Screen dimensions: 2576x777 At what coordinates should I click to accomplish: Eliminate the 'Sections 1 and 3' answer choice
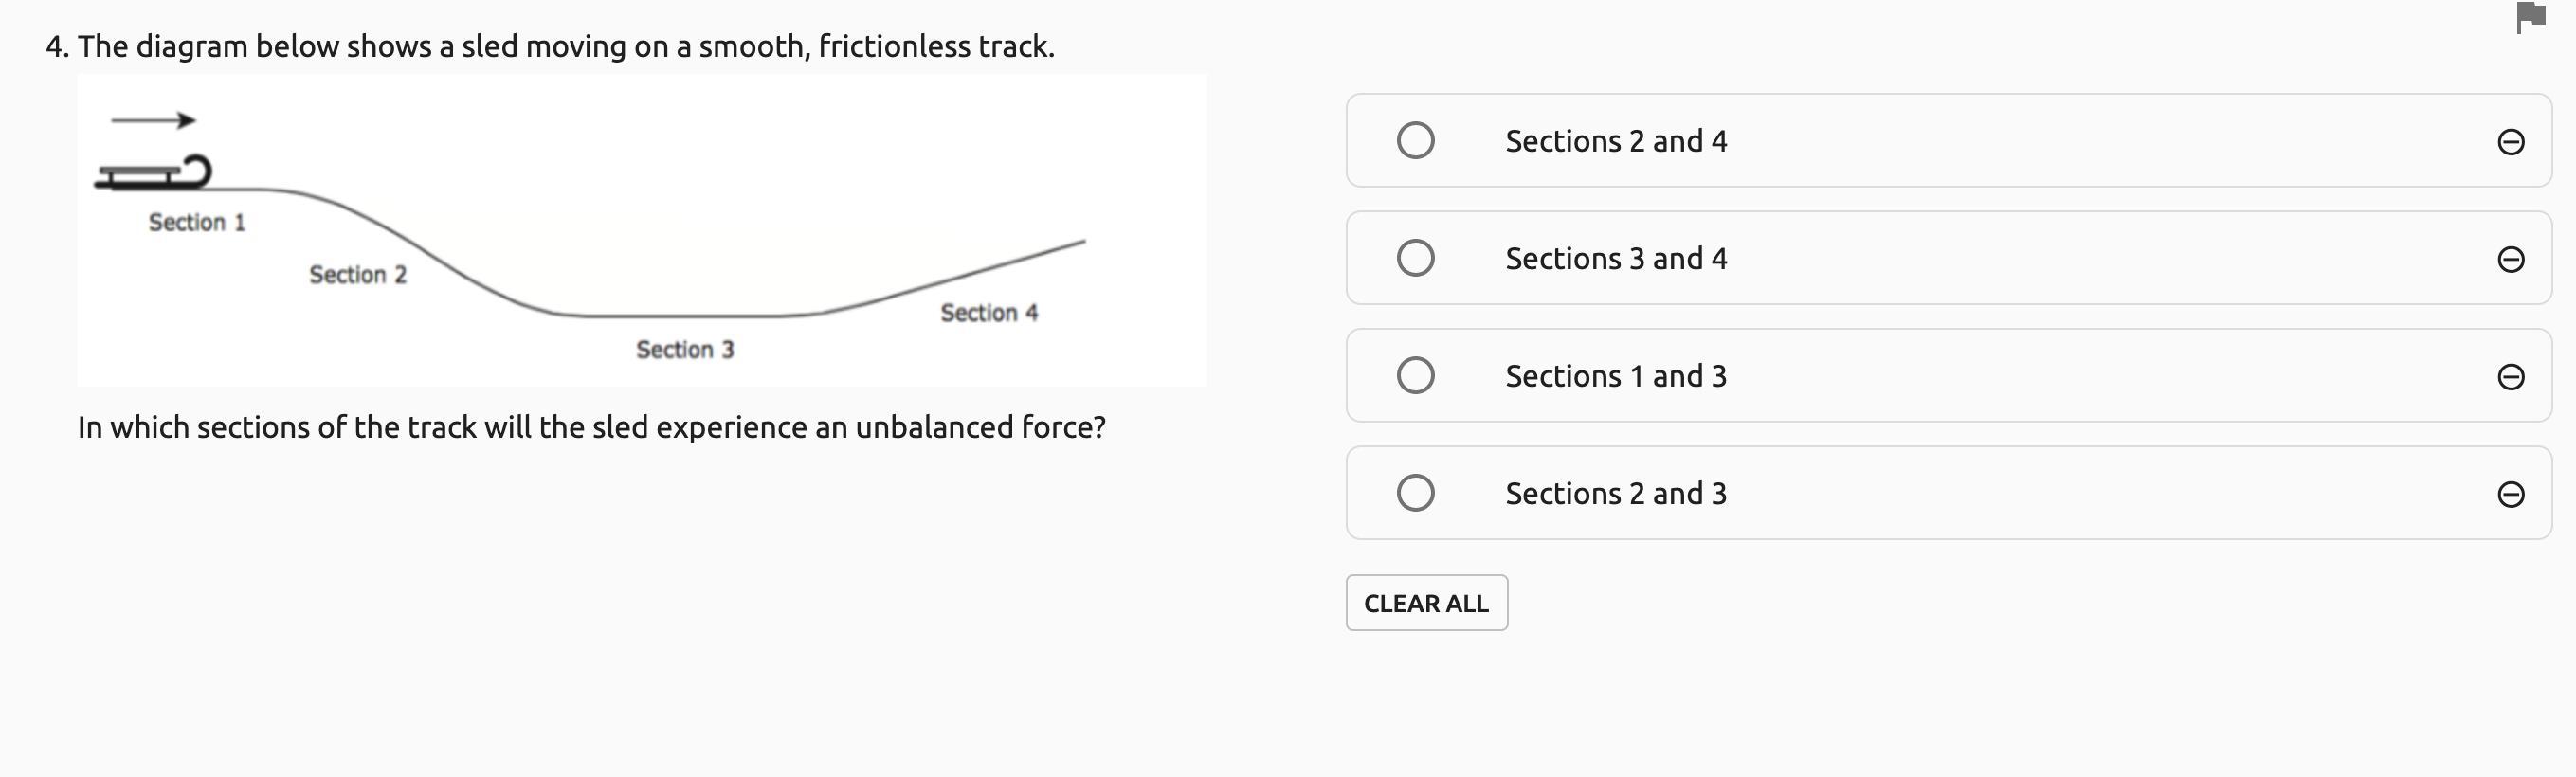[2510, 377]
